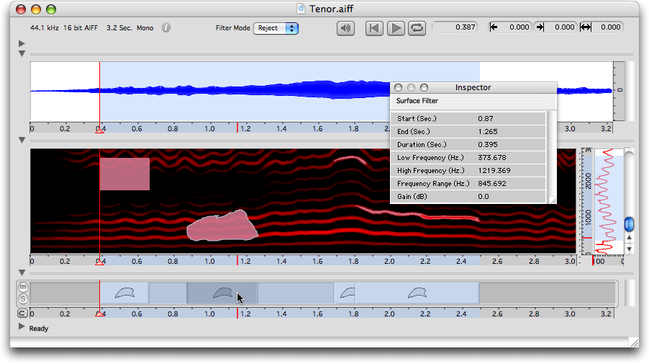The height and width of the screenshot is (364, 649).
Task: Collapse the spectrogram view disclosure triangle
Action: [22, 140]
